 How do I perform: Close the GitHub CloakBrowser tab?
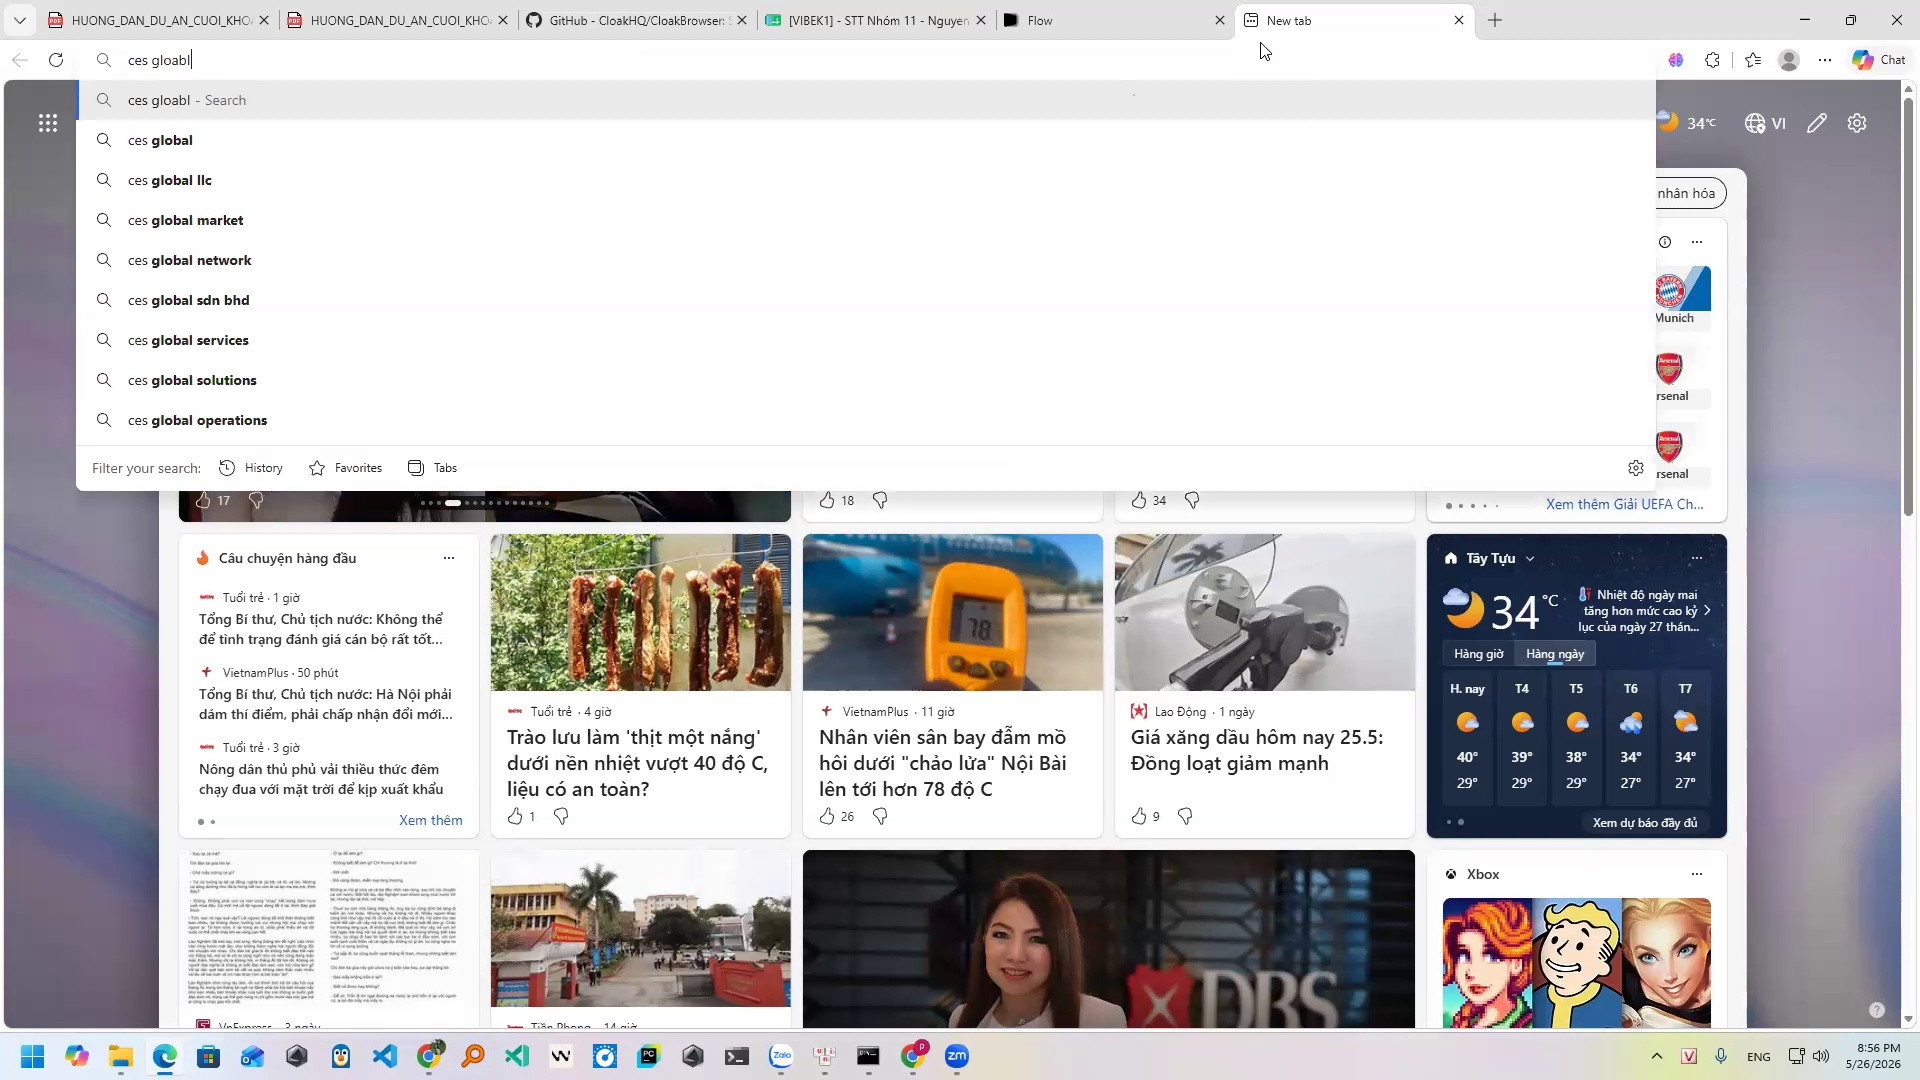tap(741, 20)
